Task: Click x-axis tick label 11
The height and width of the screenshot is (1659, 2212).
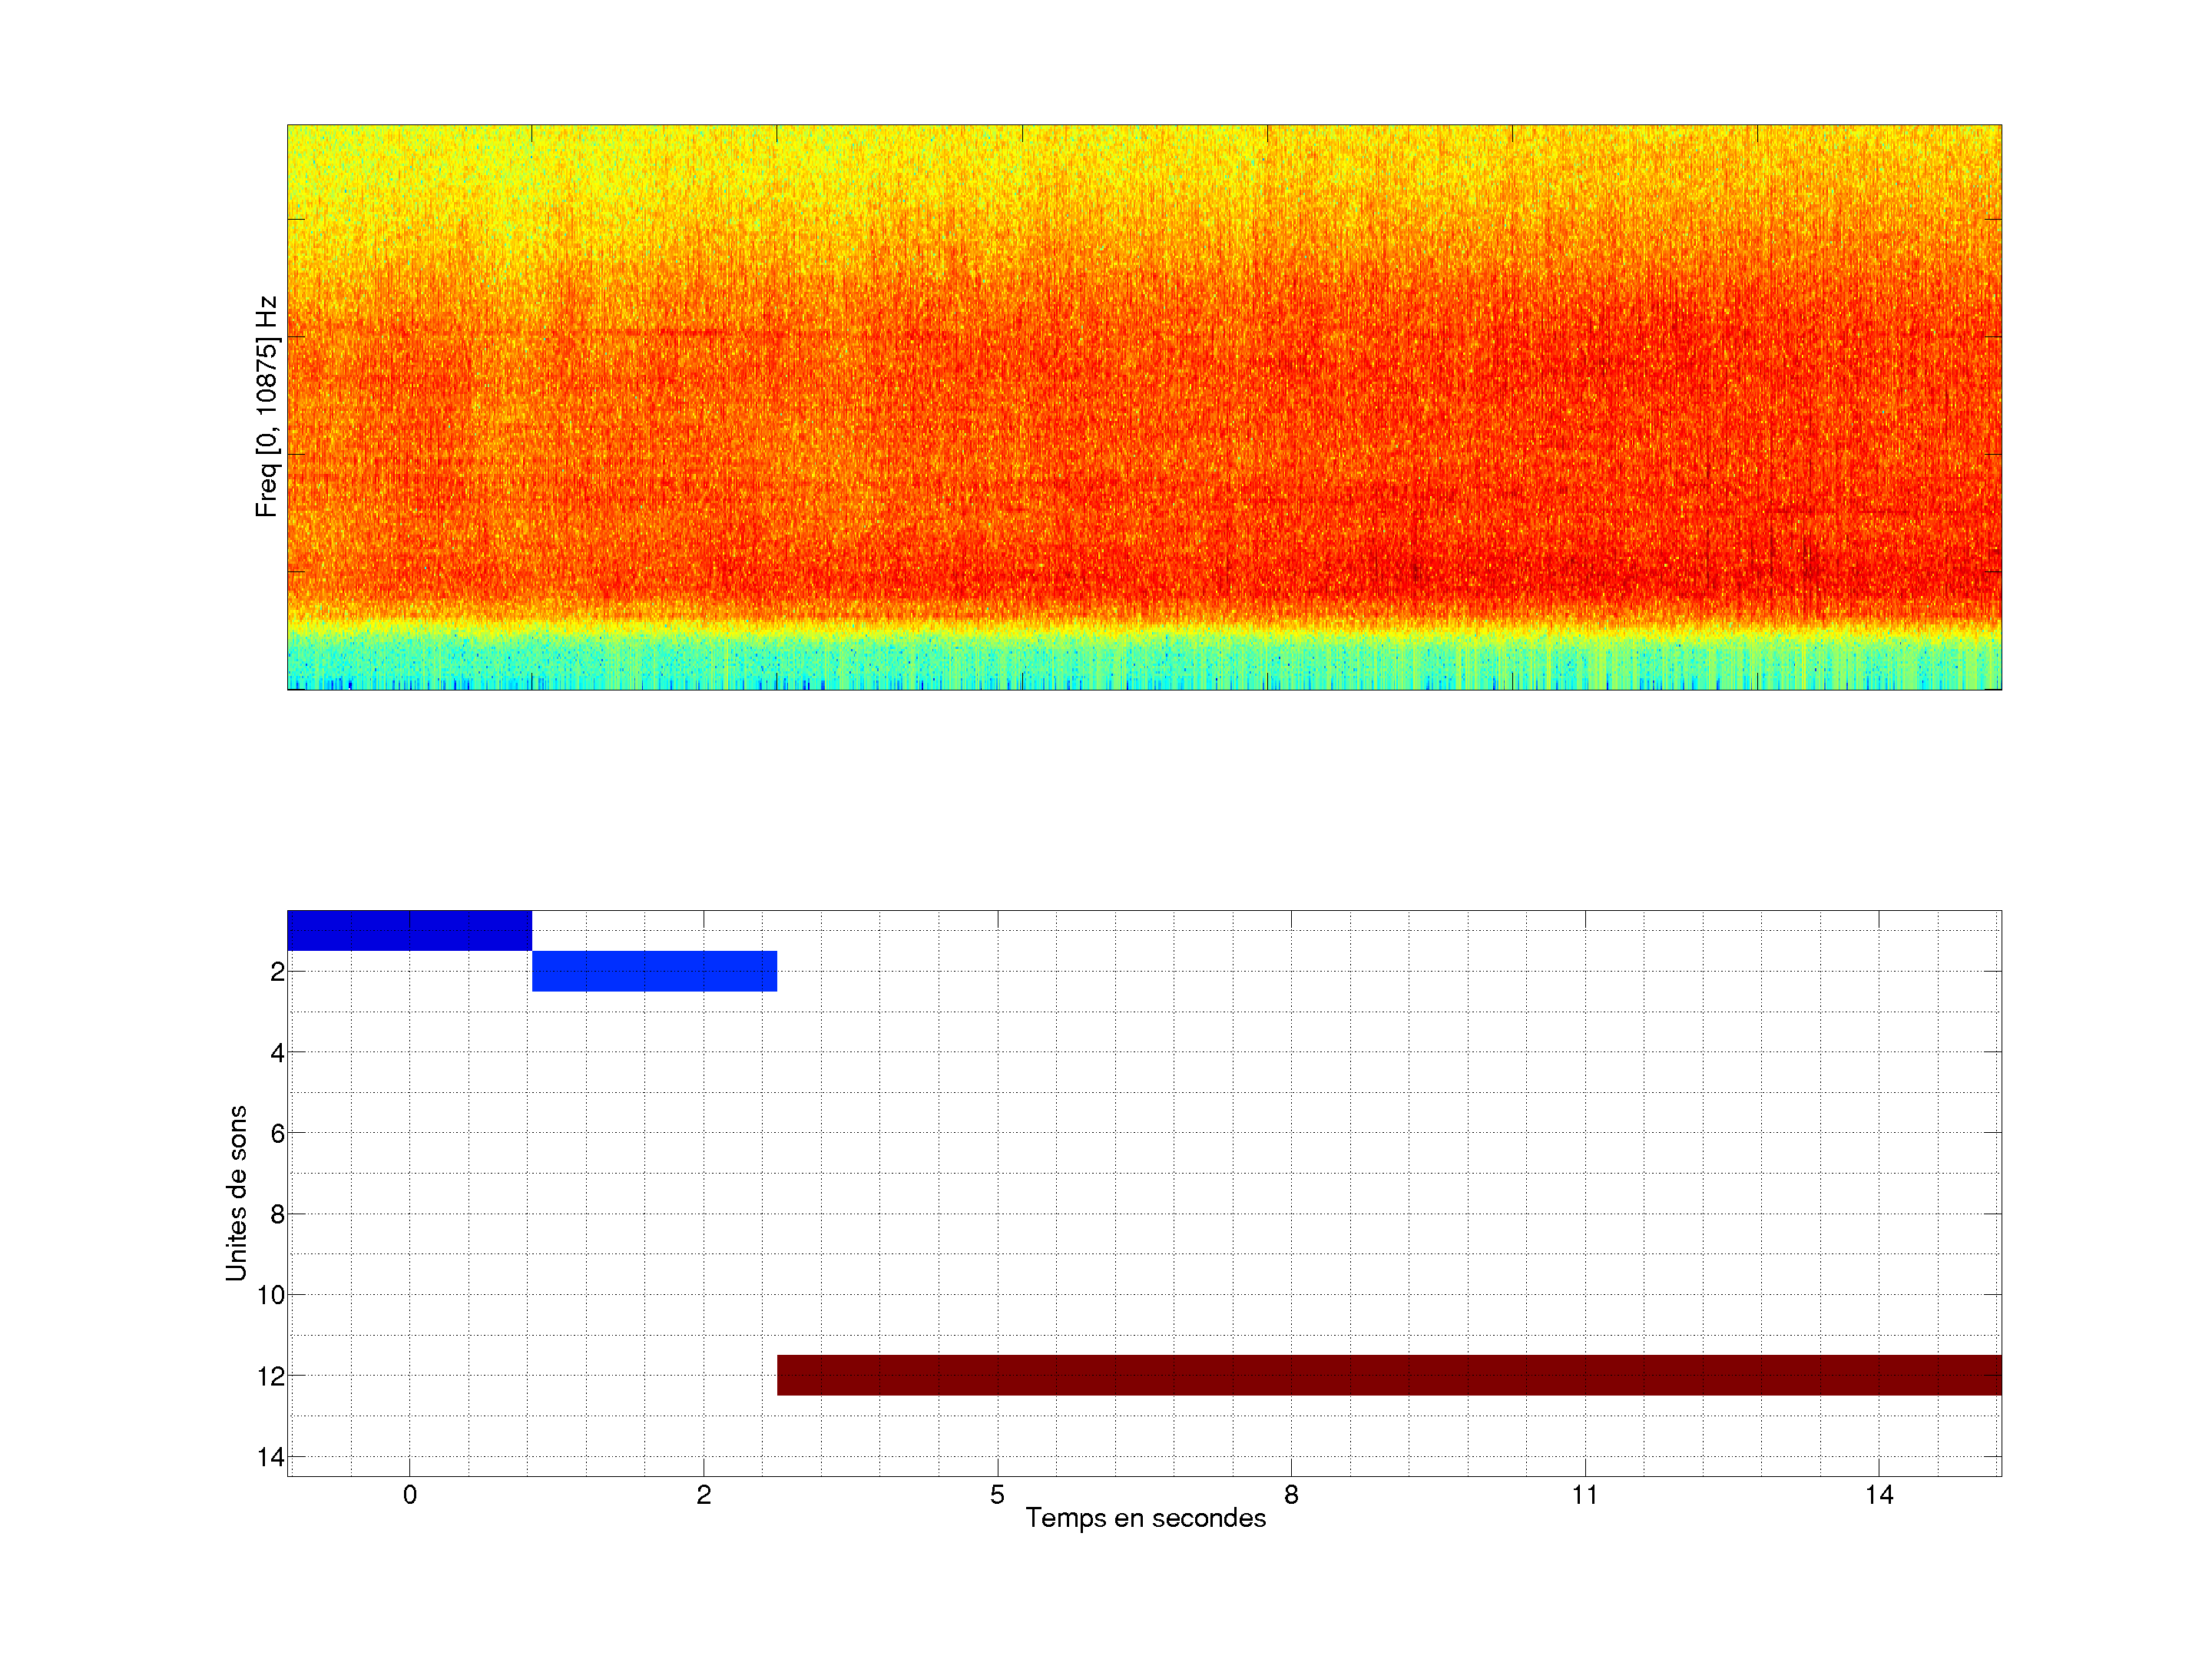Action: pos(1585,1495)
